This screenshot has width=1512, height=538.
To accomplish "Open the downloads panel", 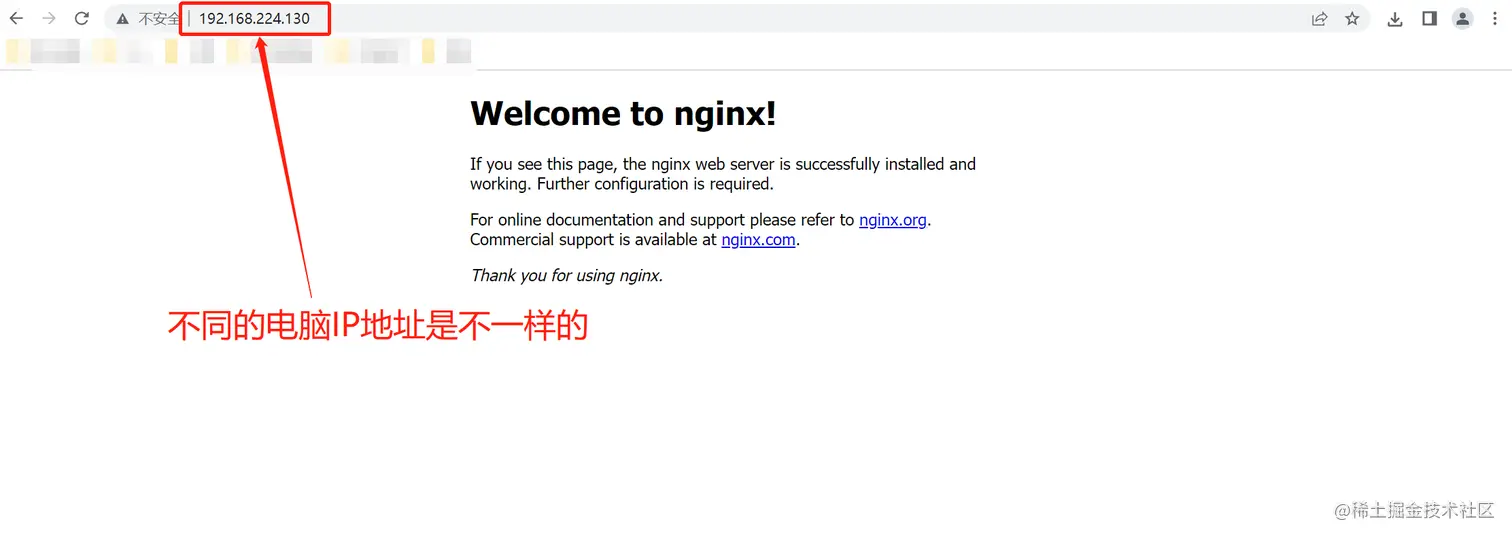I will click(x=1395, y=18).
